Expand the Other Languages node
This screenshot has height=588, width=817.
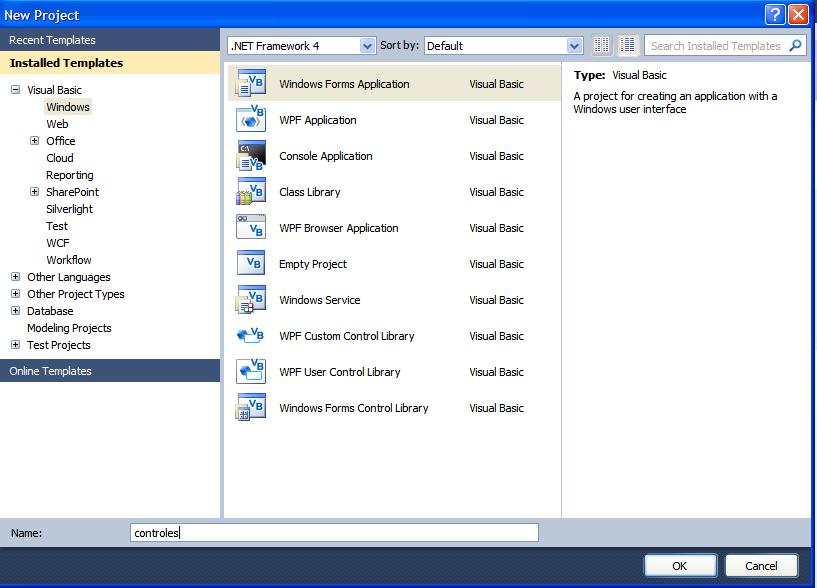coord(16,277)
